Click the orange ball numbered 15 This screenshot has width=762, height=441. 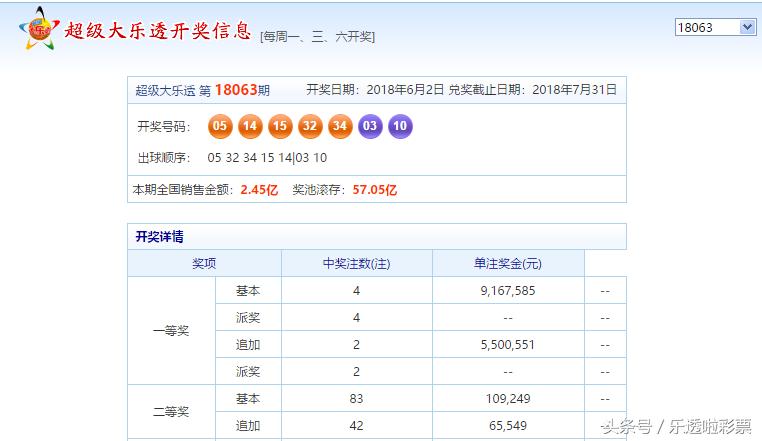click(x=280, y=126)
